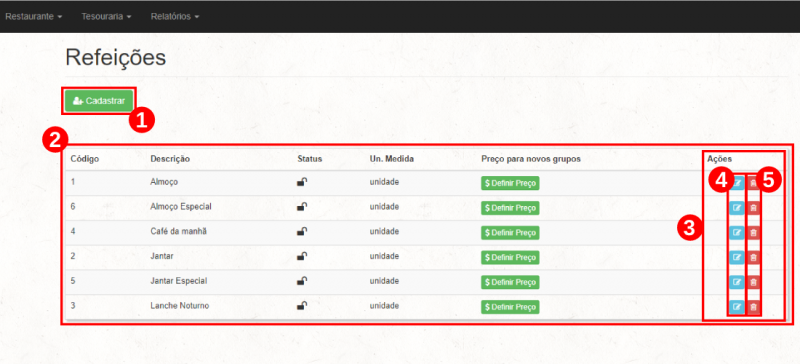Click Definir Preço for Jantar Especial
800x364 pixels.
click(510, 282)
